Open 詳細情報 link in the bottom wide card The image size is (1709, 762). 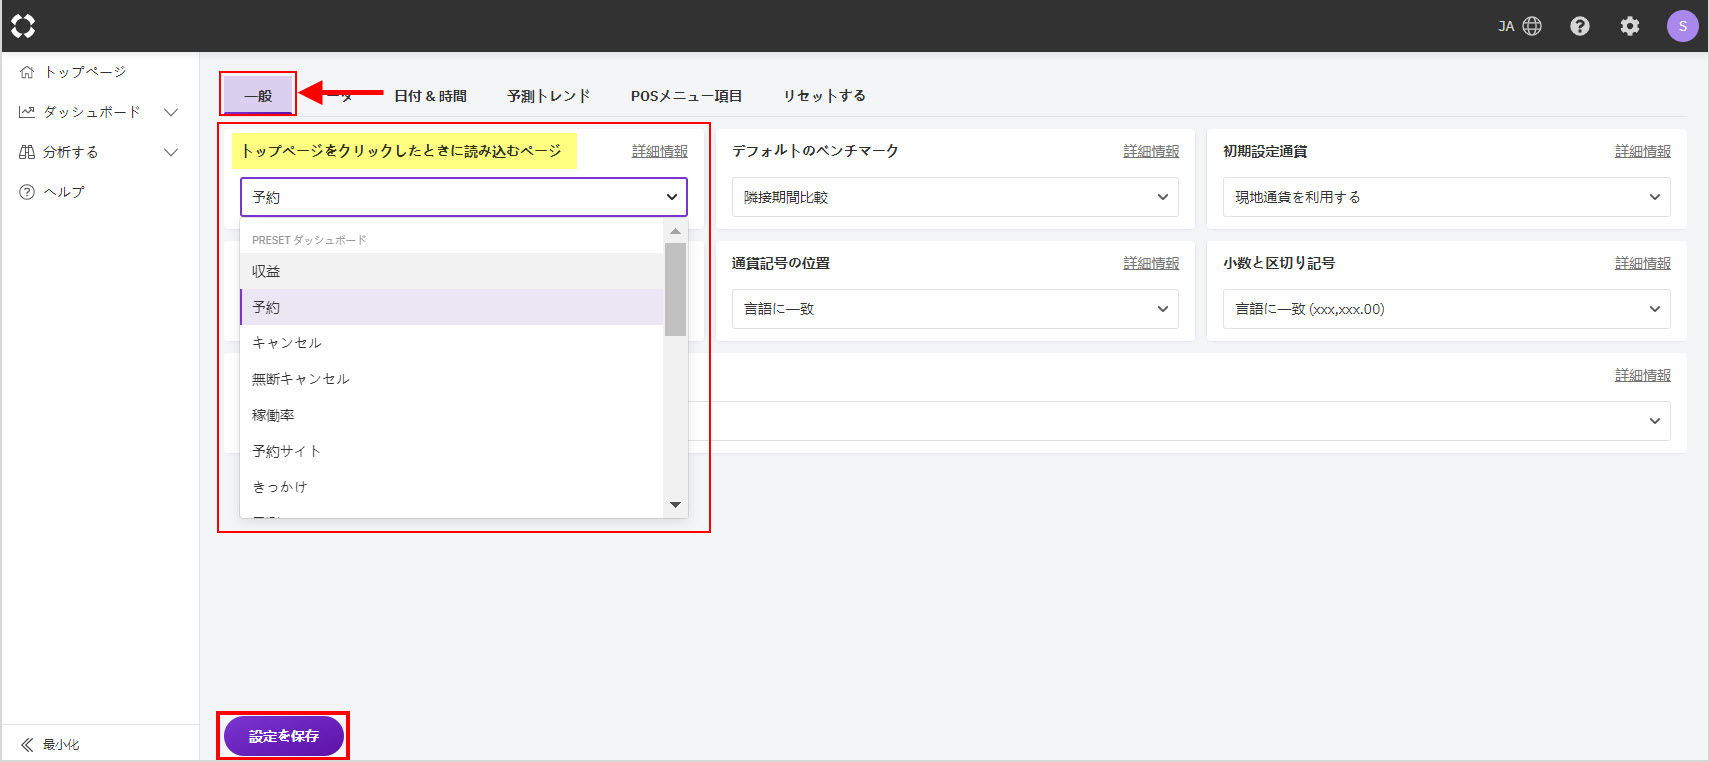1643,375
